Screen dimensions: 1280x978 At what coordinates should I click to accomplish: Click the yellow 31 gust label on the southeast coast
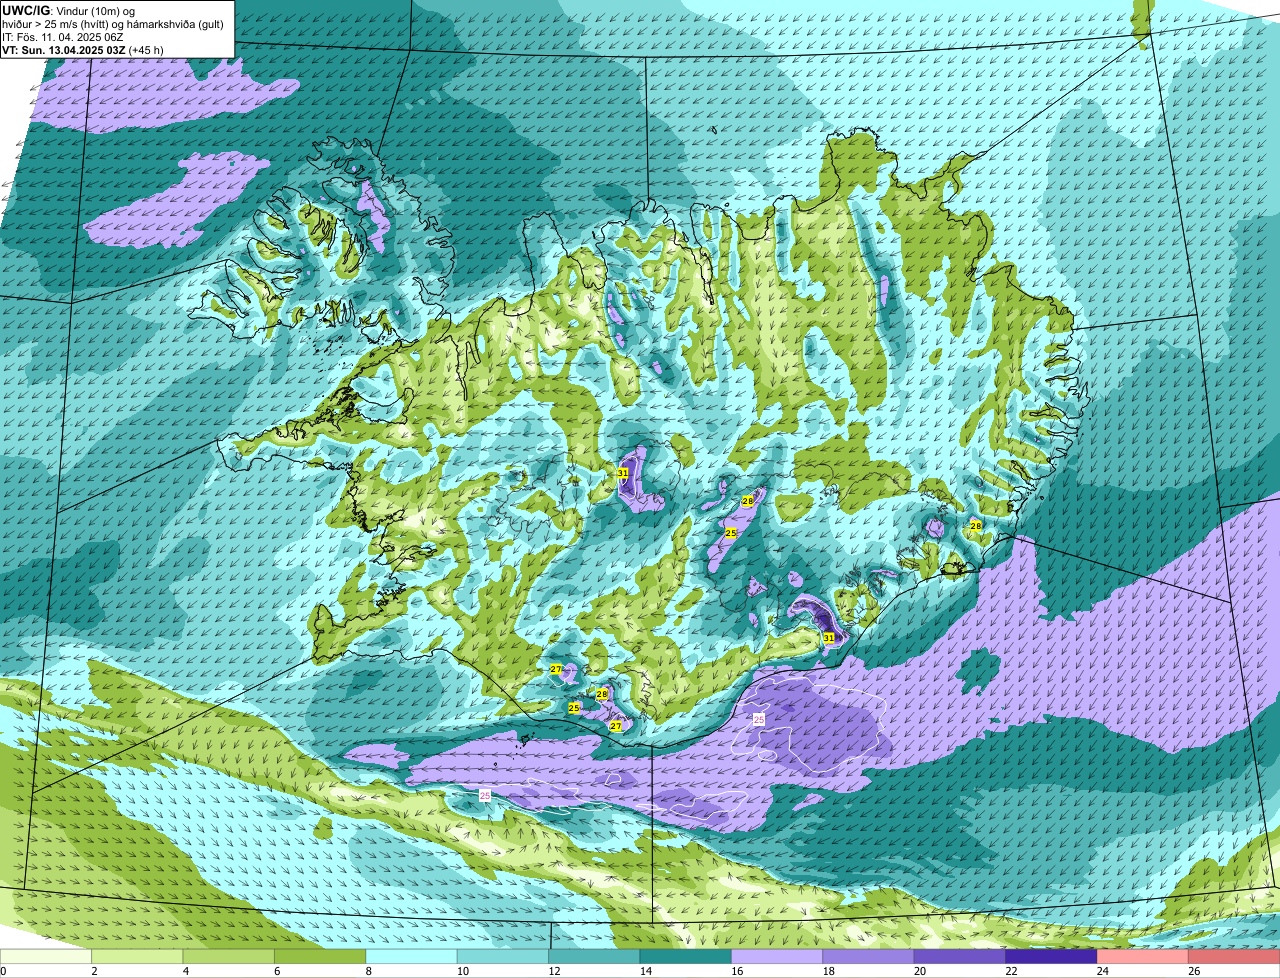coord(828,637)
